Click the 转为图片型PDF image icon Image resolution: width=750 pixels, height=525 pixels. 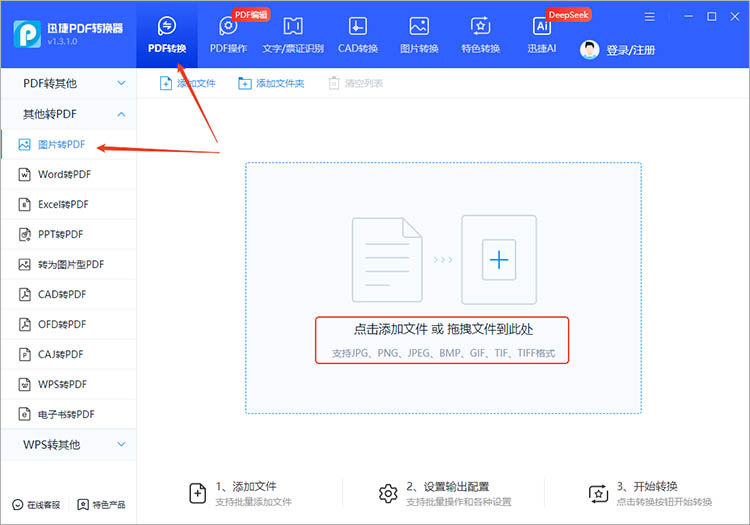(x=24, y=264)
